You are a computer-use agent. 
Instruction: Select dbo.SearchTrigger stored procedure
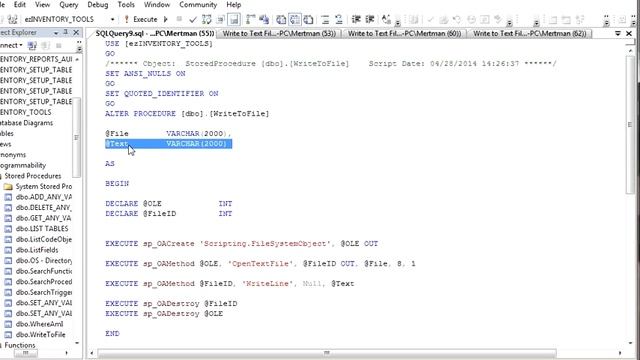coord(44,292)
